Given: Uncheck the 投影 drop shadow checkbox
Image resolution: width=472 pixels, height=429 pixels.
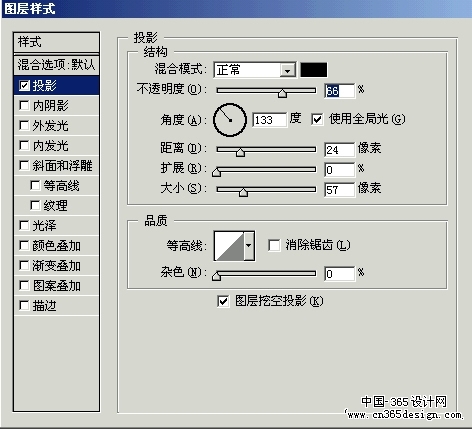Looking at the screenshot, I should coord(24,86).
